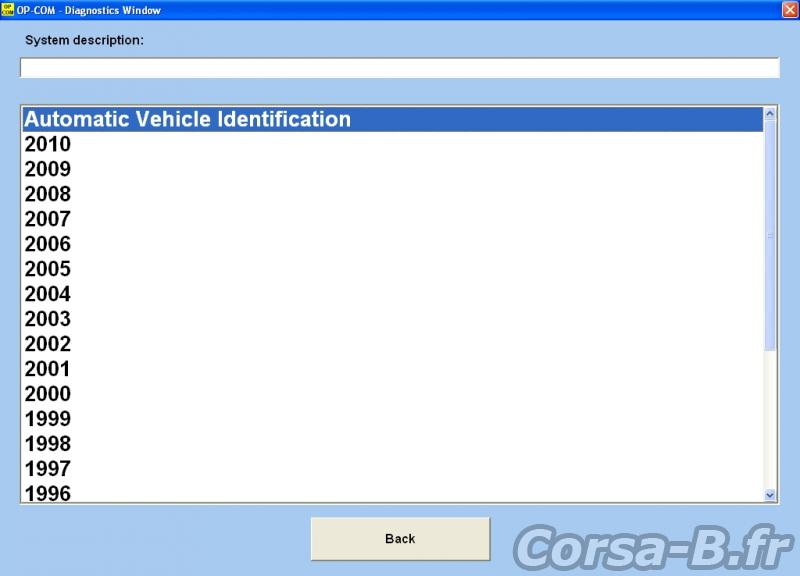
Task: Select Automatic Vehicle Identification entry
Action: (393, 119)
